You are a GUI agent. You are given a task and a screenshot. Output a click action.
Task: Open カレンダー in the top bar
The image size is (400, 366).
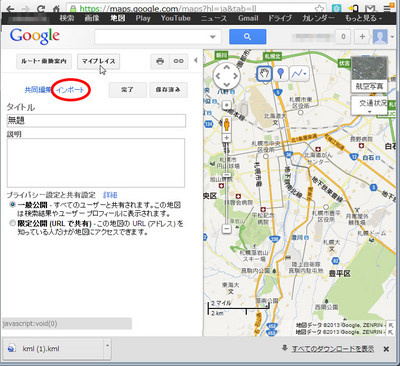point(318,18)
